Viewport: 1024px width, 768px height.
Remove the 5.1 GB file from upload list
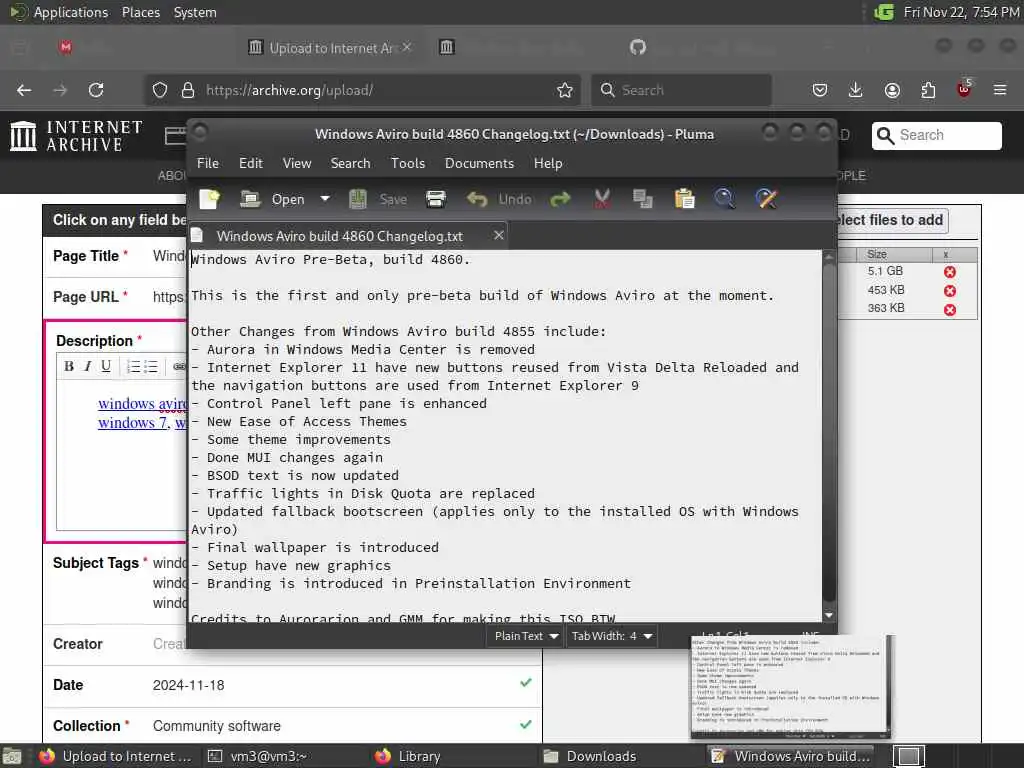950,272
